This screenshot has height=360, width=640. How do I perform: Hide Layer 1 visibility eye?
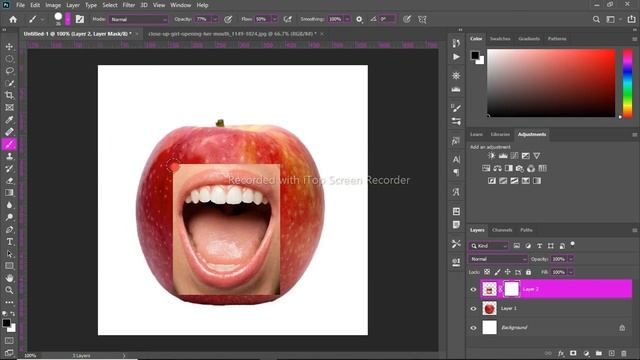tap(473, 309)
